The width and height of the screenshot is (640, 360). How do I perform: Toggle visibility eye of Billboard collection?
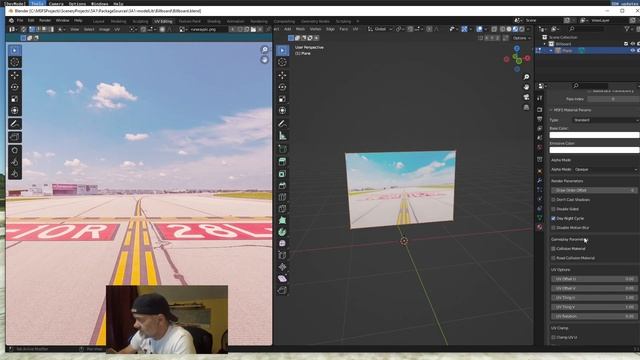(x=633, y=44)
